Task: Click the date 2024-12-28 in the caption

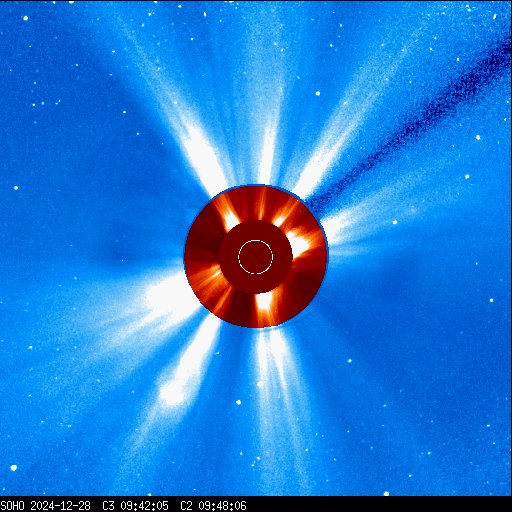Action: pyautogui.click(x=60, y=506)
